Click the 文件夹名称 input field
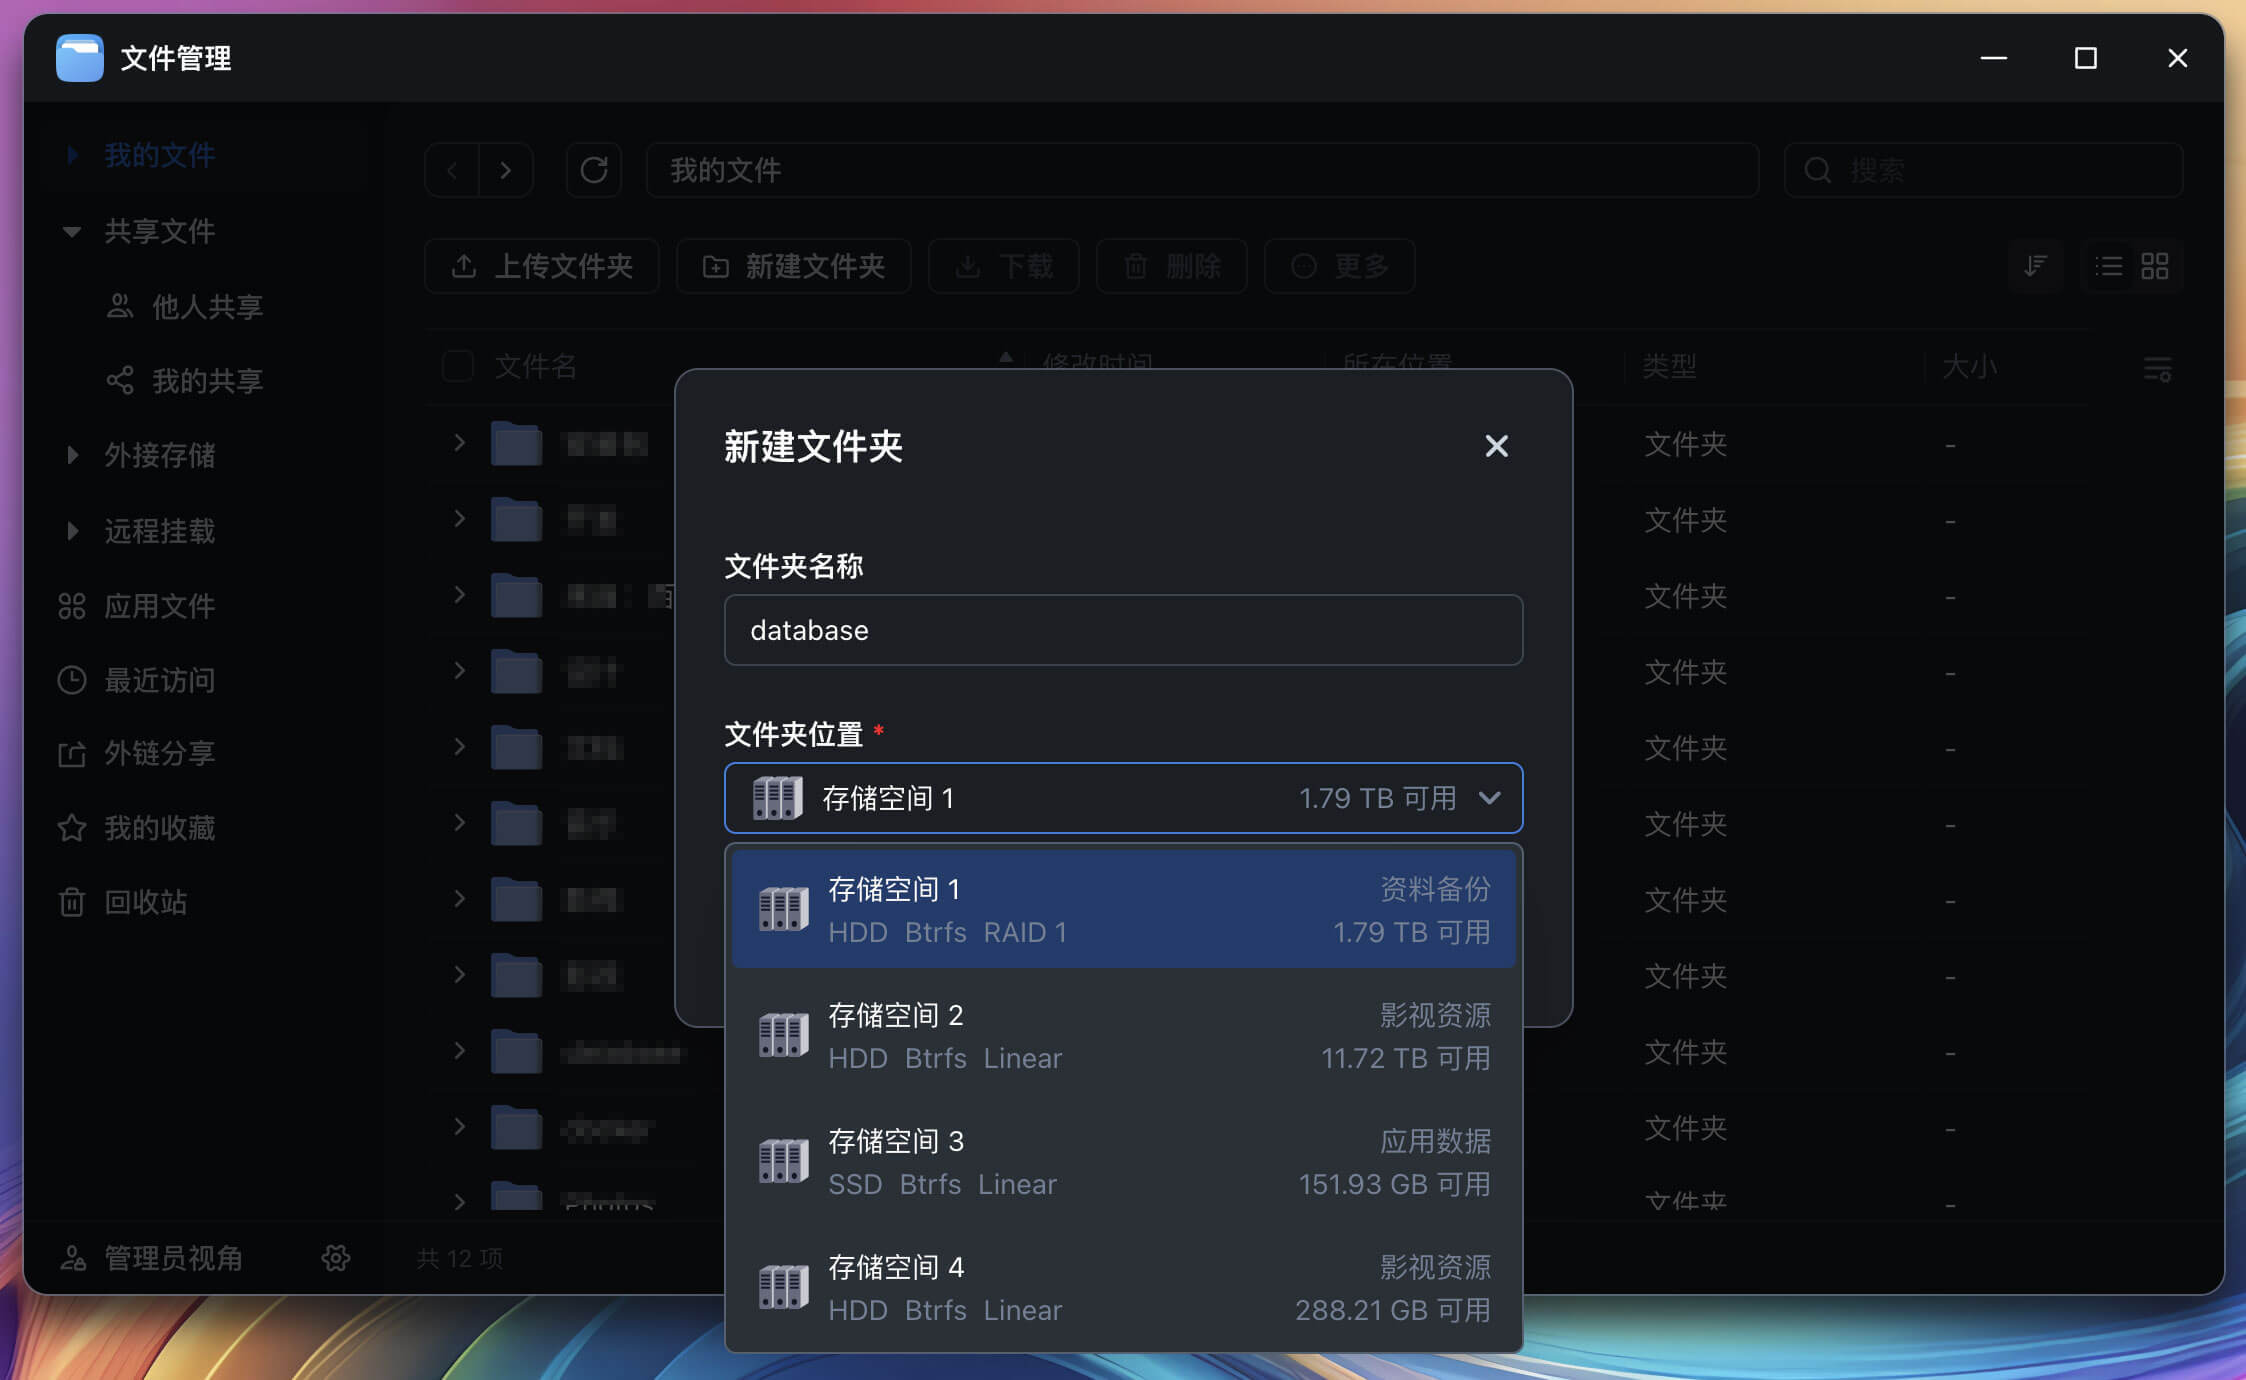2246x1380 pixels. coord(1123,630)
